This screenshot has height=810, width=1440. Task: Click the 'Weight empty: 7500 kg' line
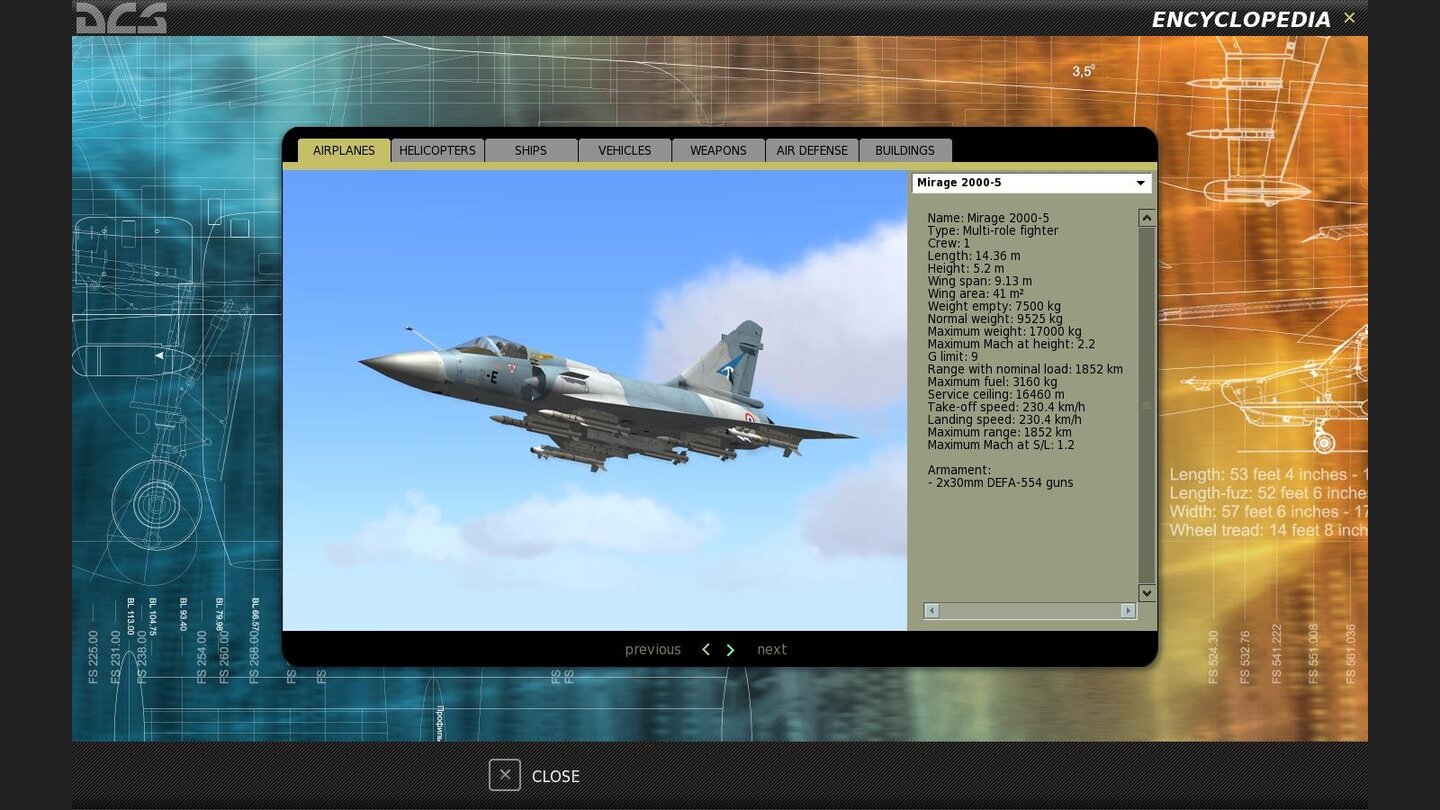coord(994,306)
